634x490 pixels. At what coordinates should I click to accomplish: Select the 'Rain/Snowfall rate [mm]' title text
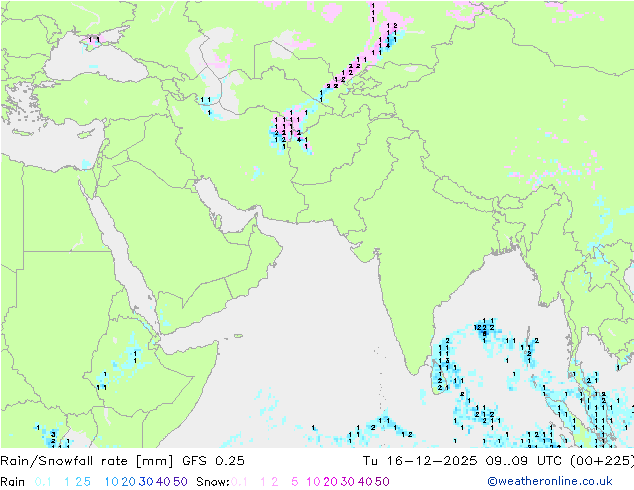pyautogui.click(x=87, y=461)
